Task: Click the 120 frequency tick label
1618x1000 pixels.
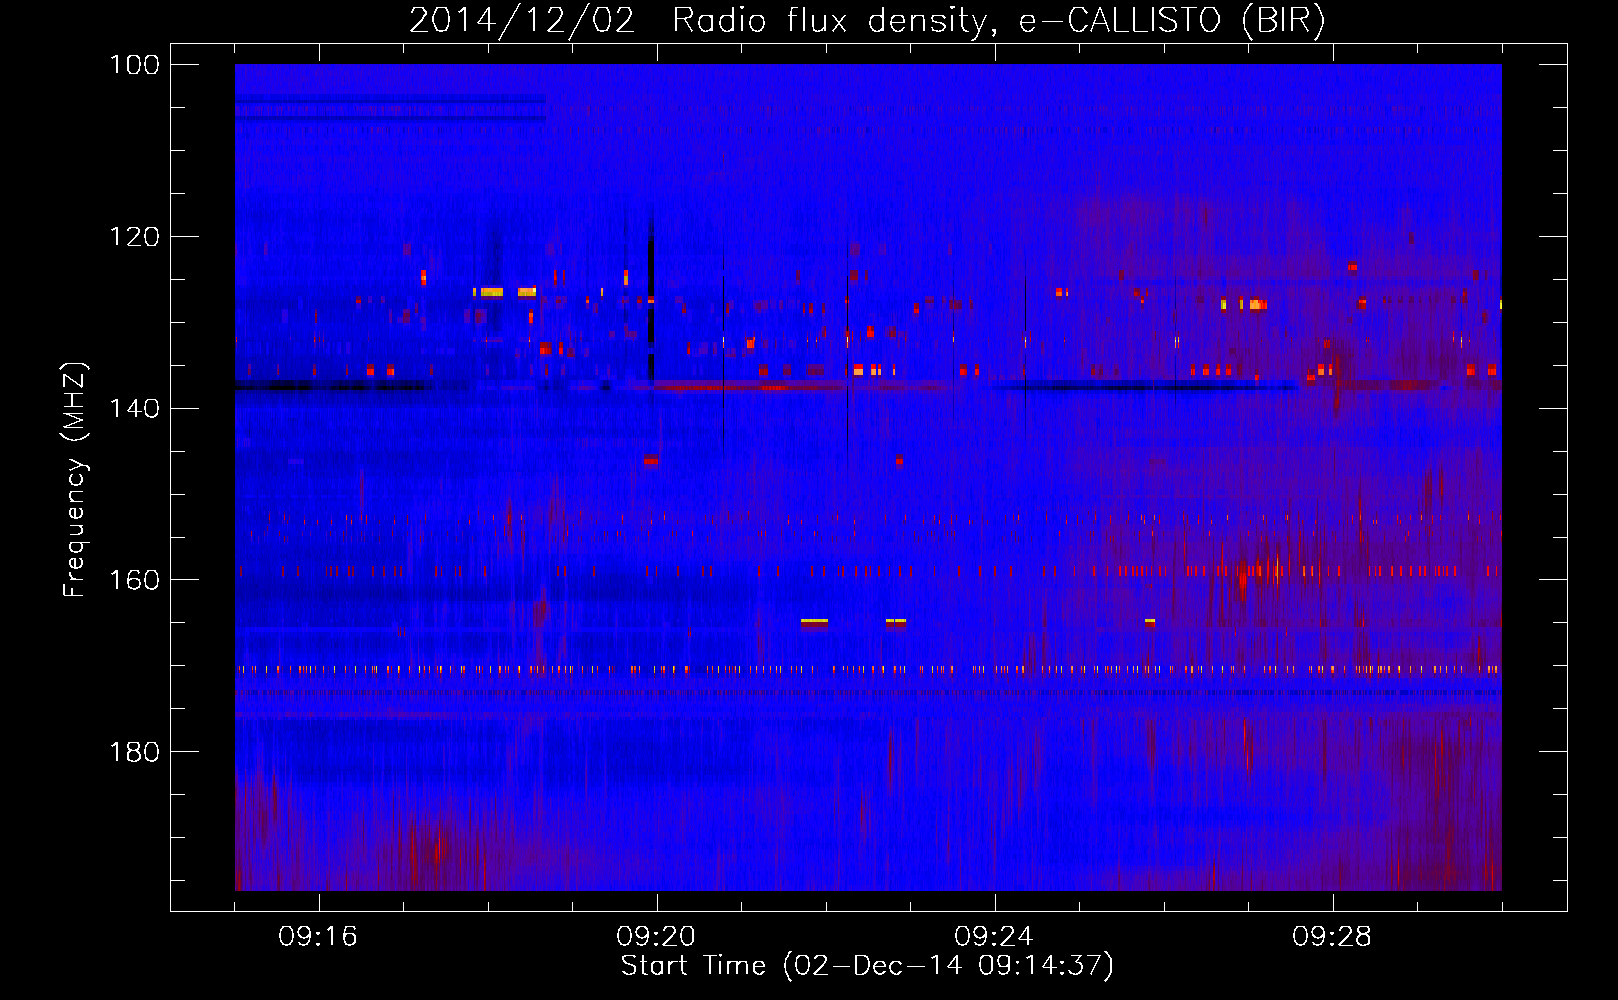Action: 136,237
